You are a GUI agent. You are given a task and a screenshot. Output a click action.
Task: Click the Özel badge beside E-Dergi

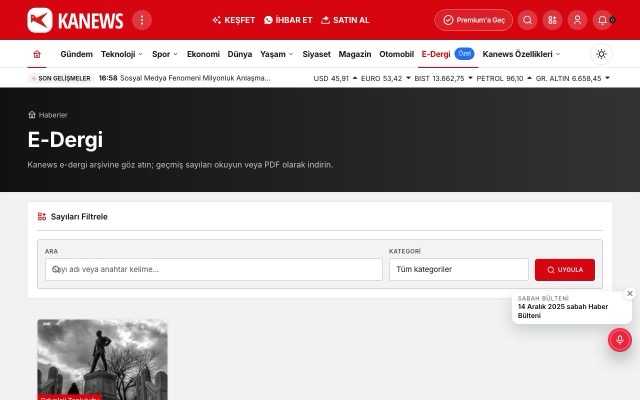coord(464,53)
